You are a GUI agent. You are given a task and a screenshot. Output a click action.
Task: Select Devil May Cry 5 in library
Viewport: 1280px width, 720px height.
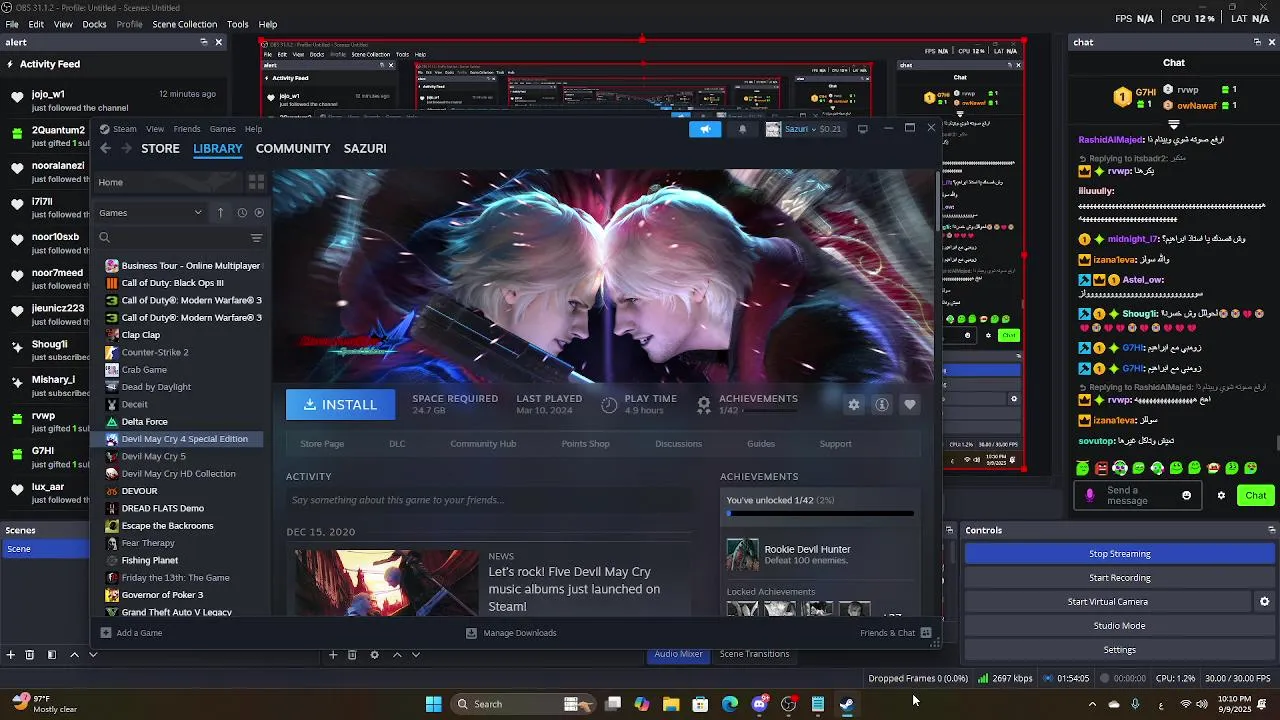coord(153,456)
